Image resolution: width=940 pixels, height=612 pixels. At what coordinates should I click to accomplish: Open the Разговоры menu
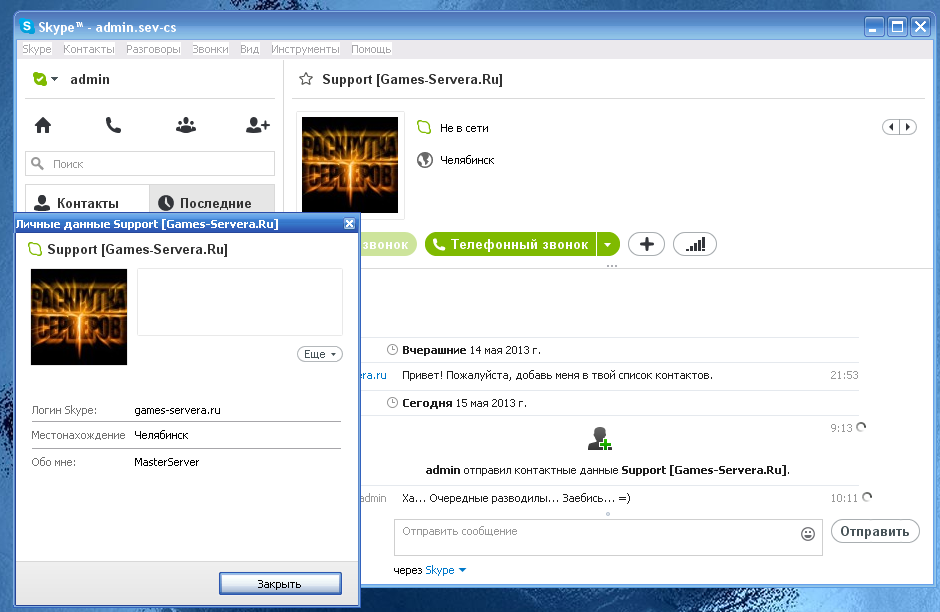153,49
